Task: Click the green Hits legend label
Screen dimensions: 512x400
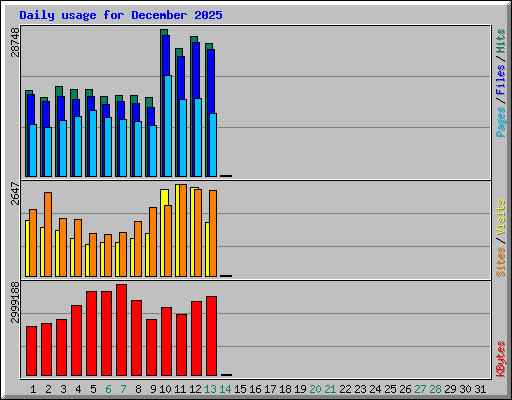Action: click(501, 41)
